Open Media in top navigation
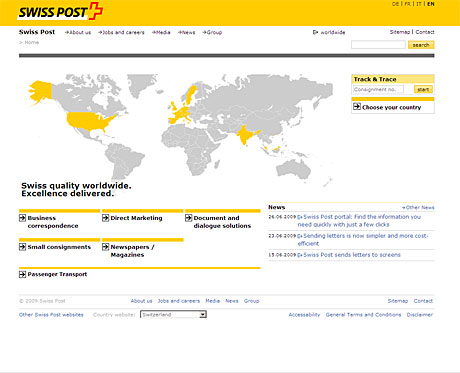 point(161,32)
